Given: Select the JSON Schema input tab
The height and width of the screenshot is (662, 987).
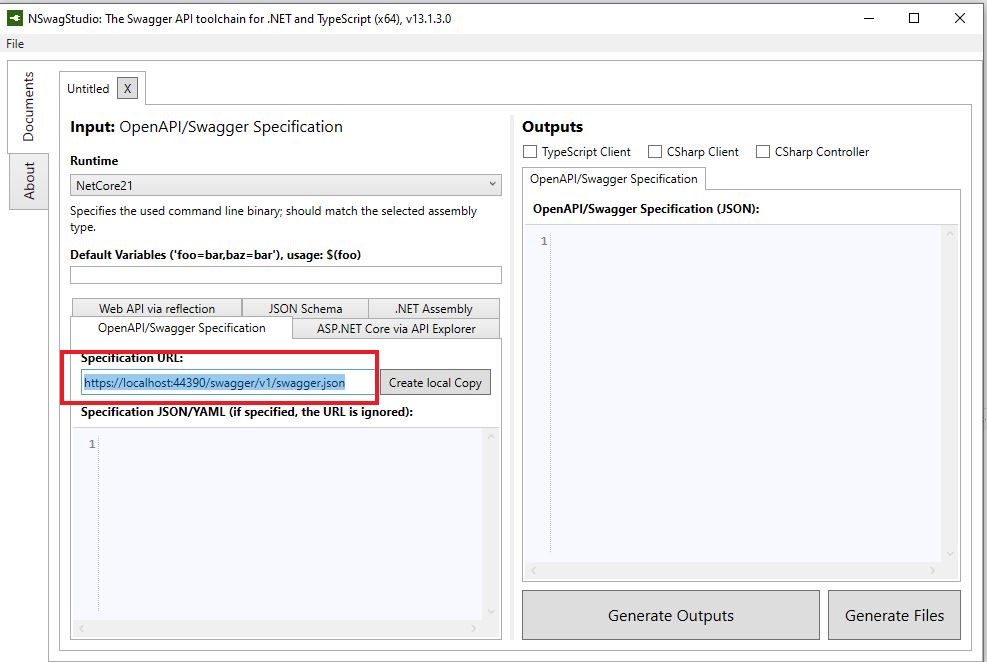Looking at the screenshot, I should point(305,308).
